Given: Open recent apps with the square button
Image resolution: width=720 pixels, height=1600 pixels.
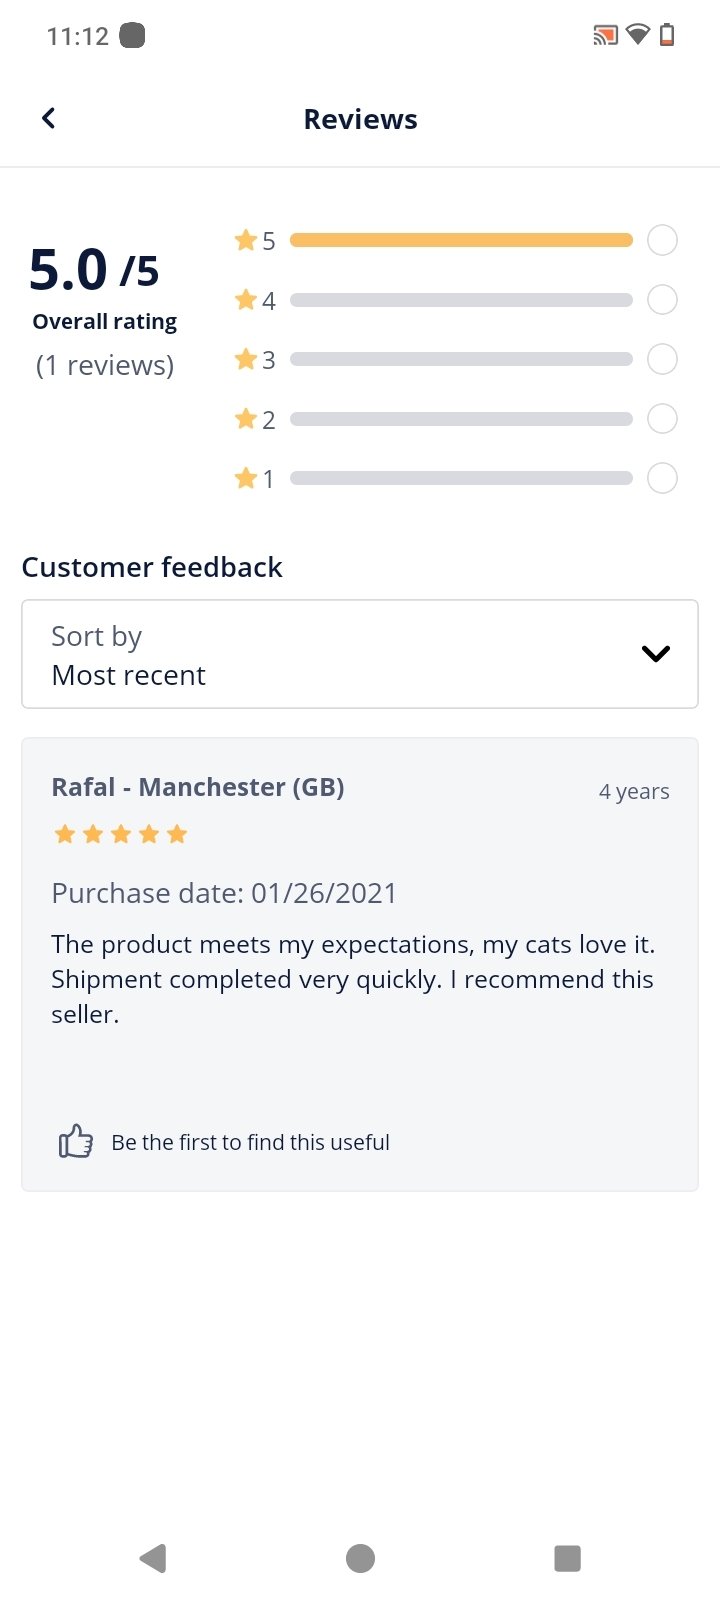Looking at the screenshot, I should pos(567,1558).
